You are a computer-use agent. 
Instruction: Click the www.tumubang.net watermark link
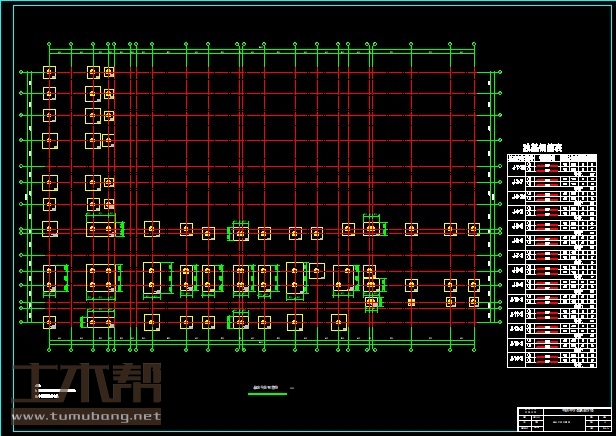click(85, 415)
